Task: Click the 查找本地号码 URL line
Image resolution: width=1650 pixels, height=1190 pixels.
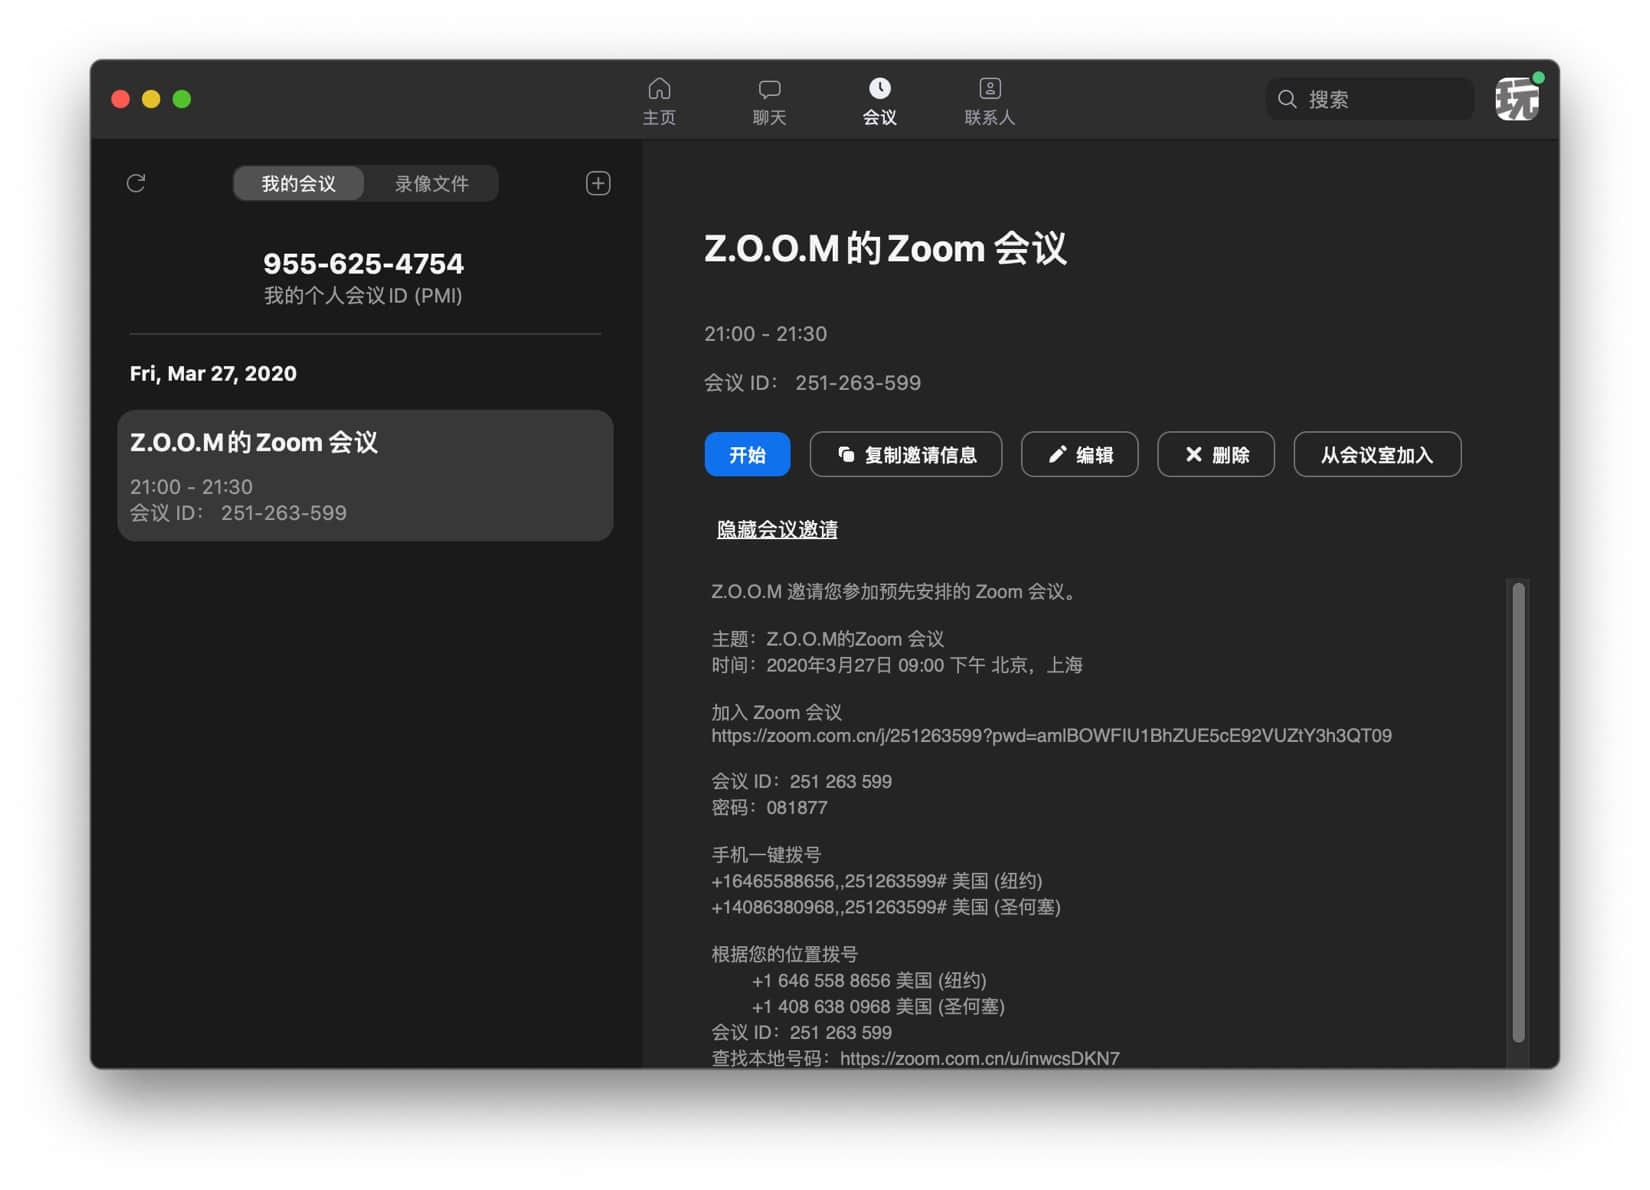Action: click(x=915, y=1058)
